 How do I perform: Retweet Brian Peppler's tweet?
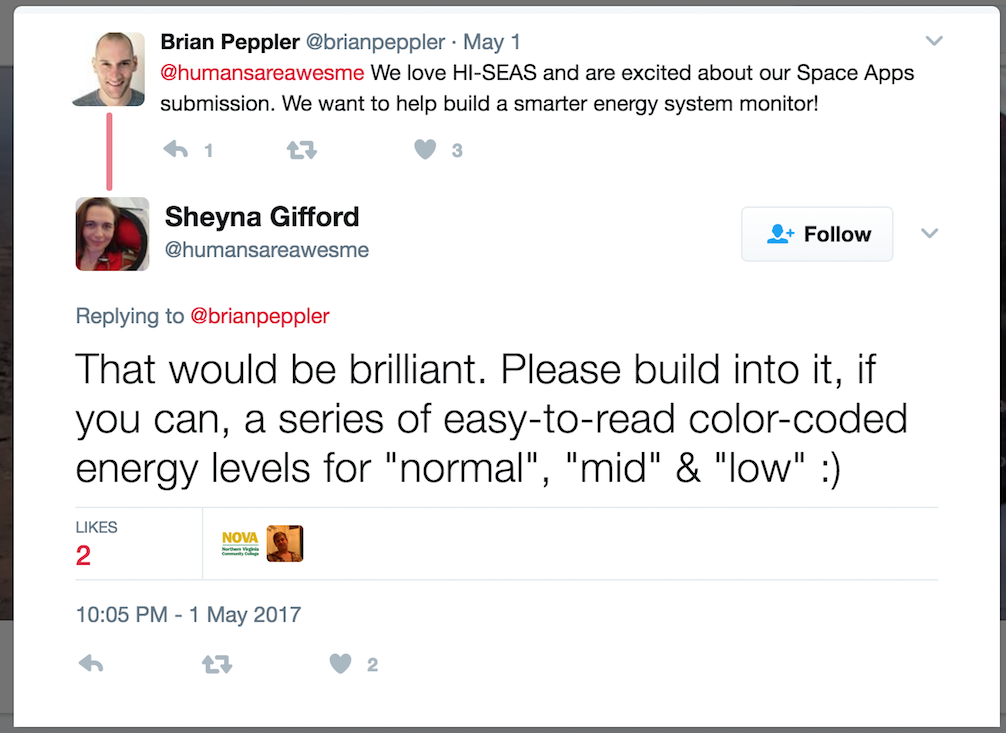(x=302, y=150)
